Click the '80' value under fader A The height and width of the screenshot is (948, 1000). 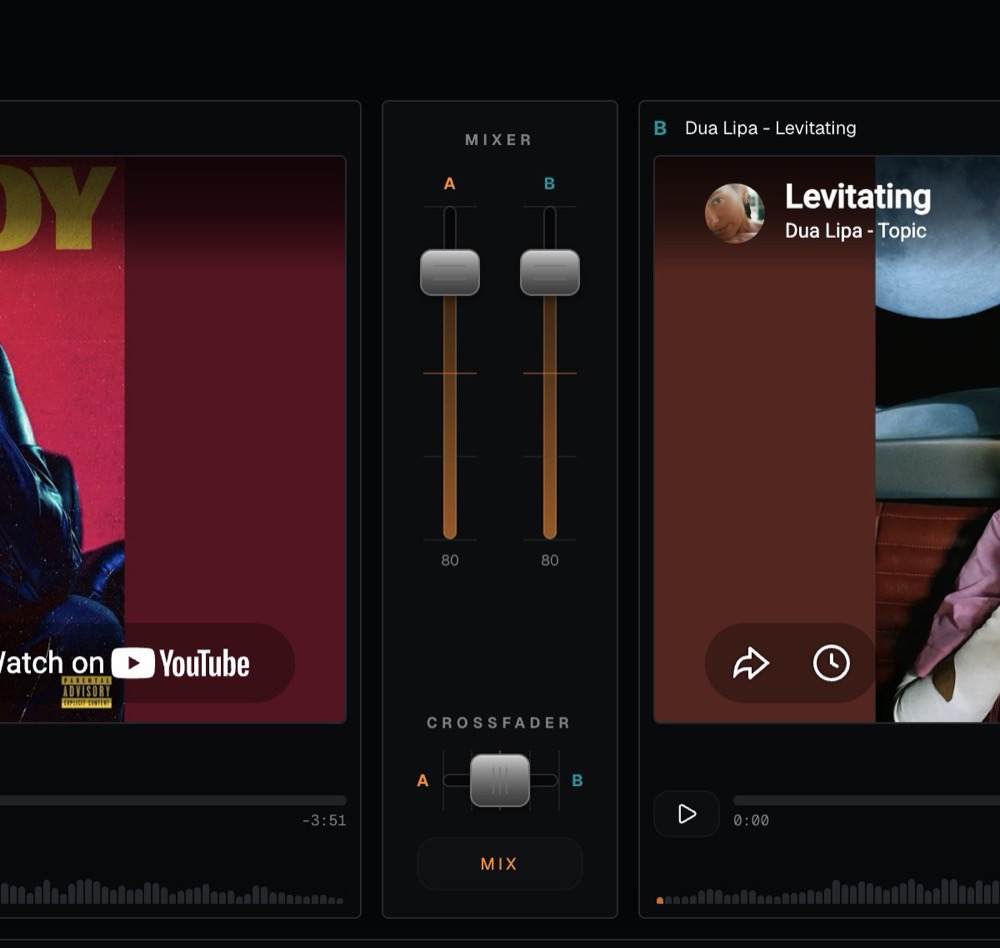(x=450, y=560)
